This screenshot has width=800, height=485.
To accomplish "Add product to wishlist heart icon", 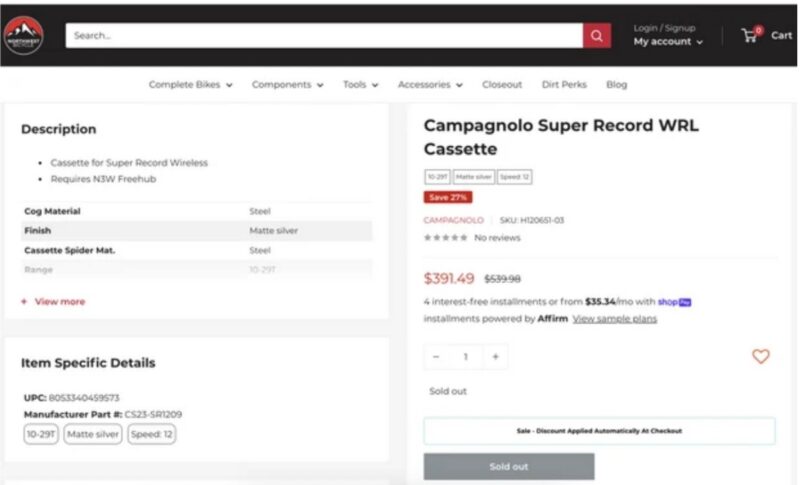I will pos(760,356).
